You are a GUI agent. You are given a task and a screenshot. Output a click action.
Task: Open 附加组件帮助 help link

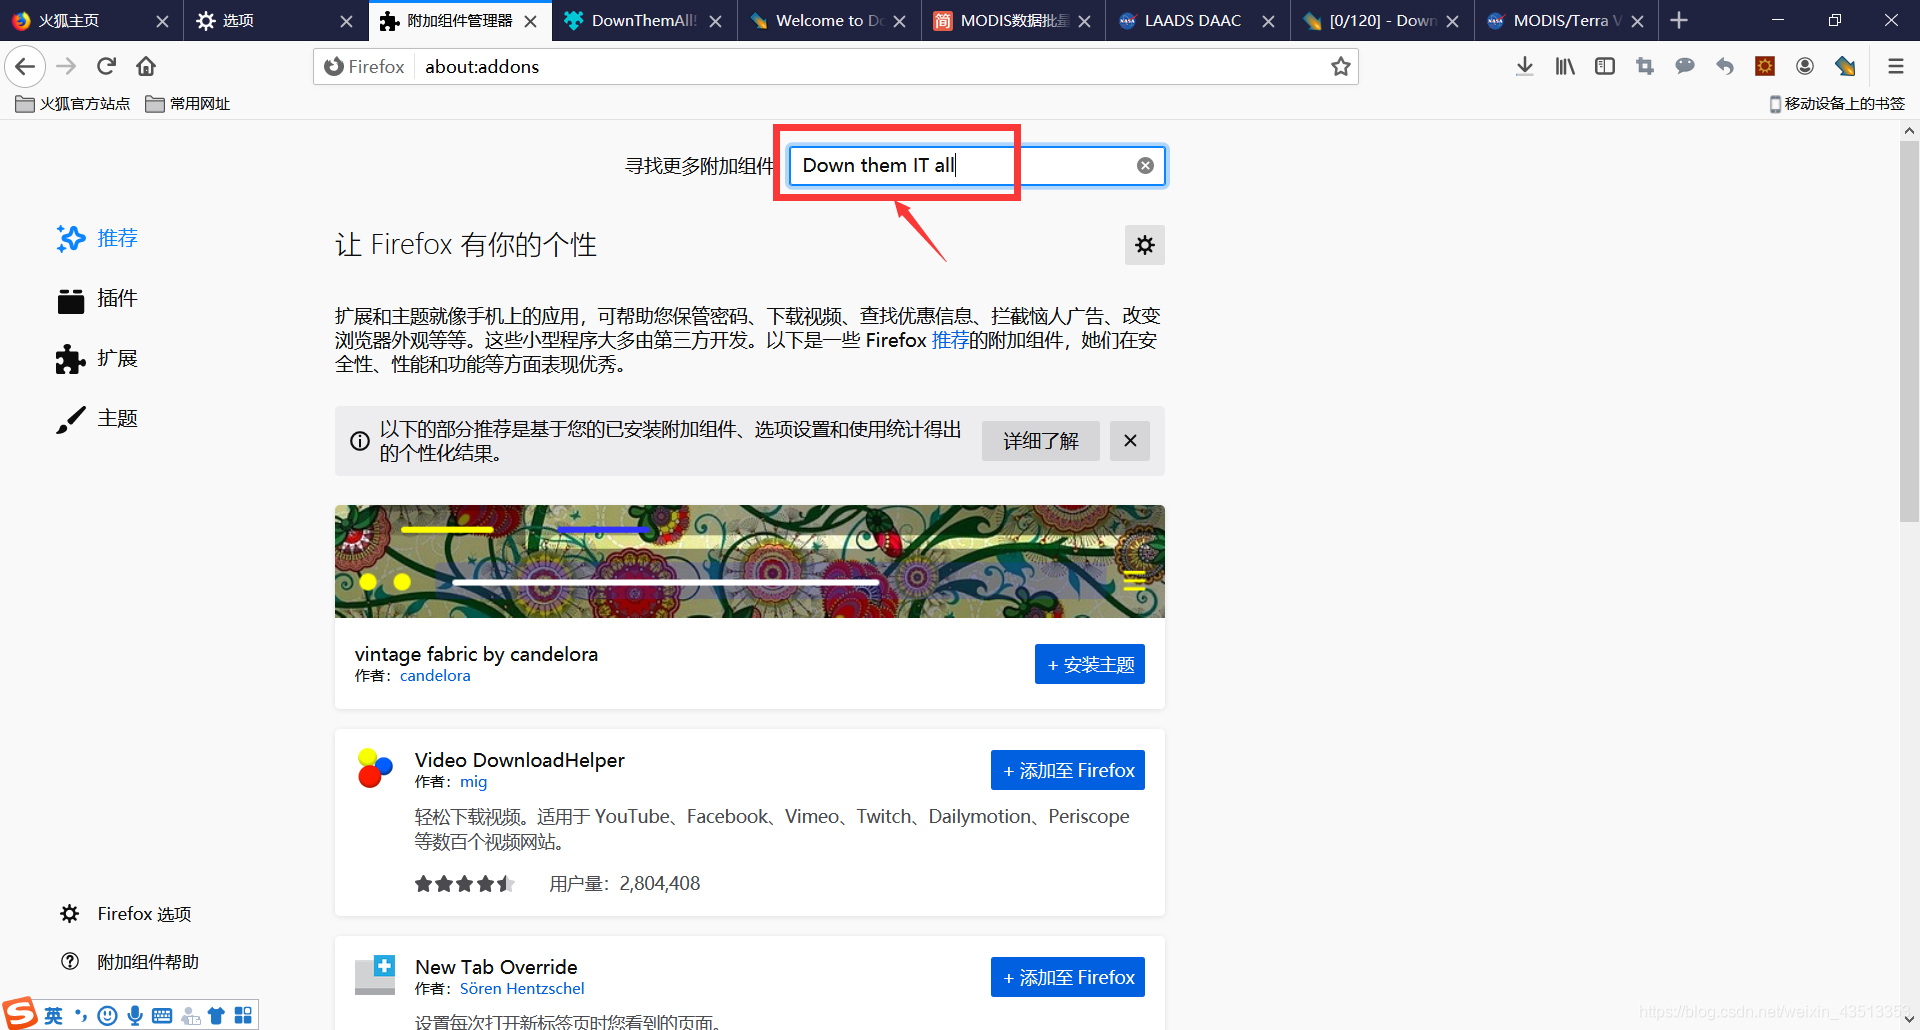click(x=130, y=962)
